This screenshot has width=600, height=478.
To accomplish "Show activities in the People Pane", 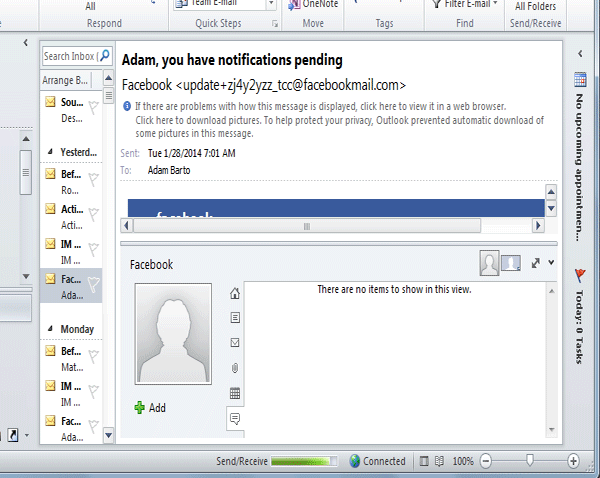I will [x=235, y=317].
